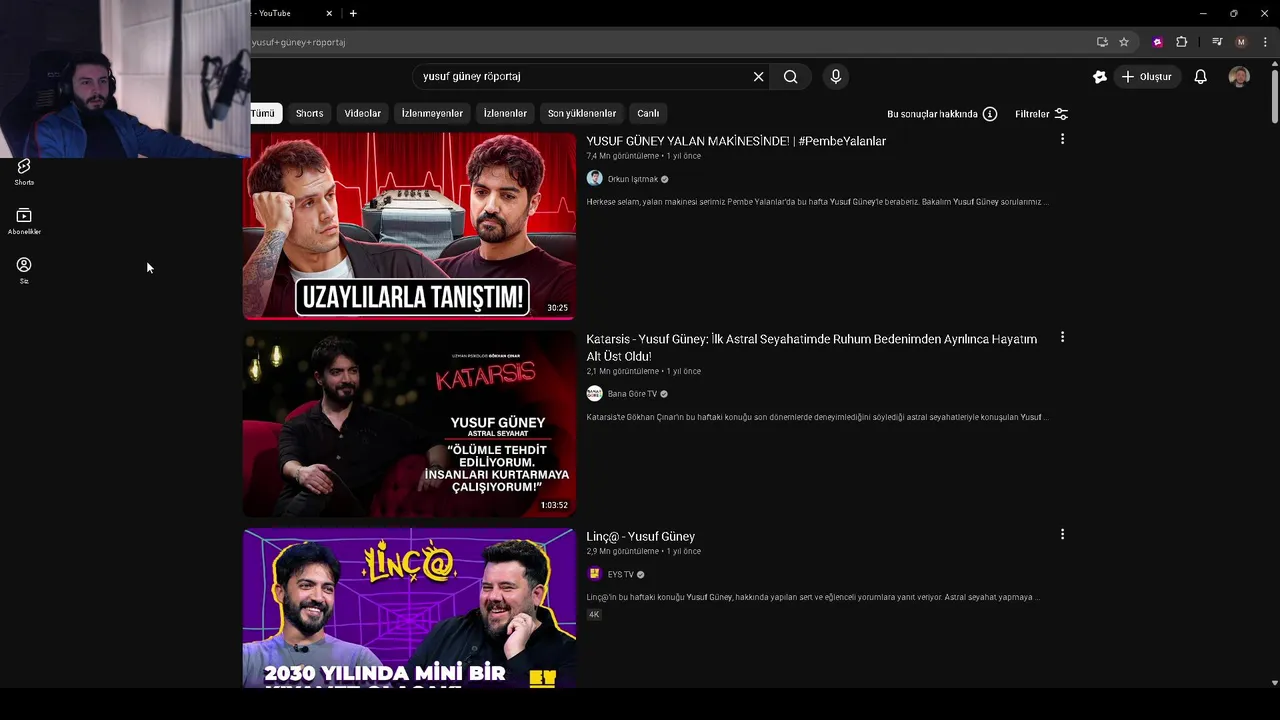Select the Canlı filter chip
Image resolution: width=1280 pixels, height=720 pixels.
coord(648,113)
